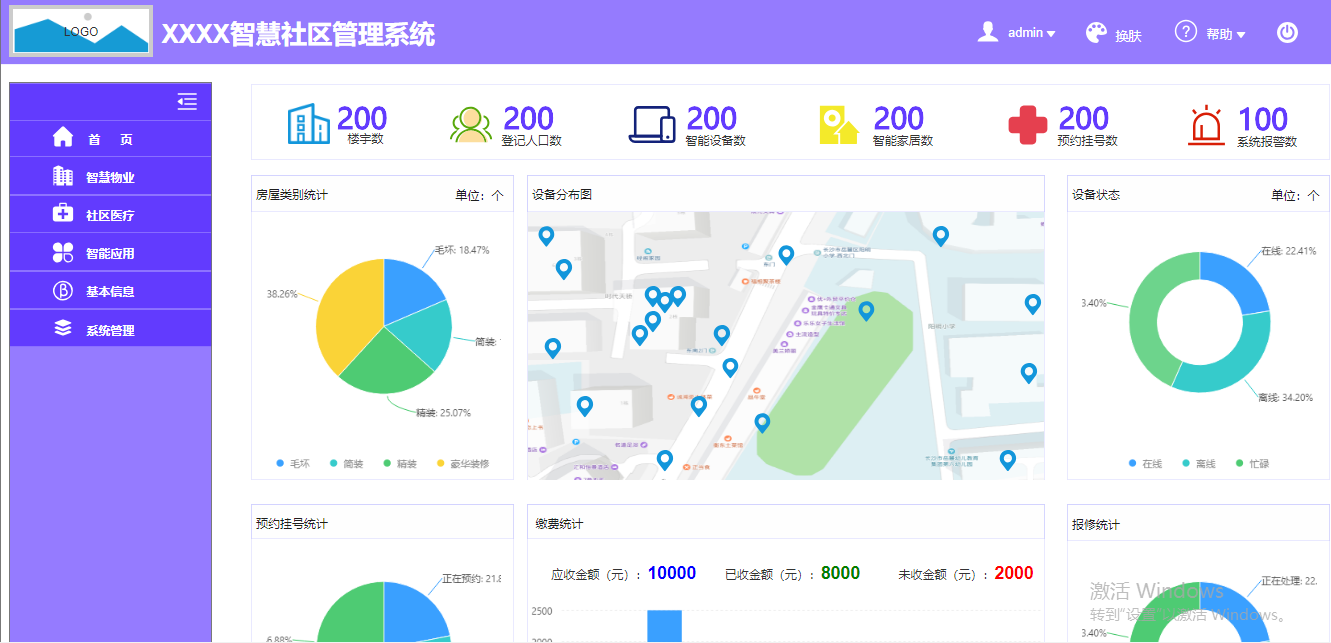The width and height of the screenshot is (1331, 643).
Task: Click the LOGO image in header
Action: tap(81, 31)
